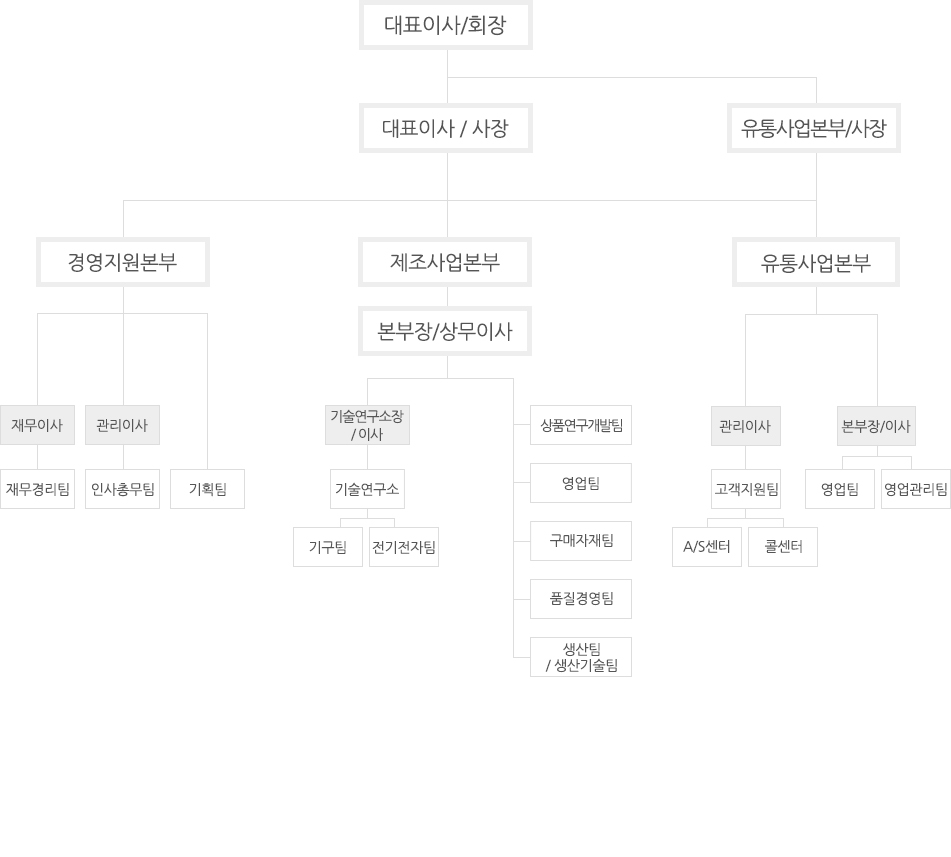This screenshot has width=951, height=857.
Task: Select the 재무이사 box
Action: tap(38, 425)
